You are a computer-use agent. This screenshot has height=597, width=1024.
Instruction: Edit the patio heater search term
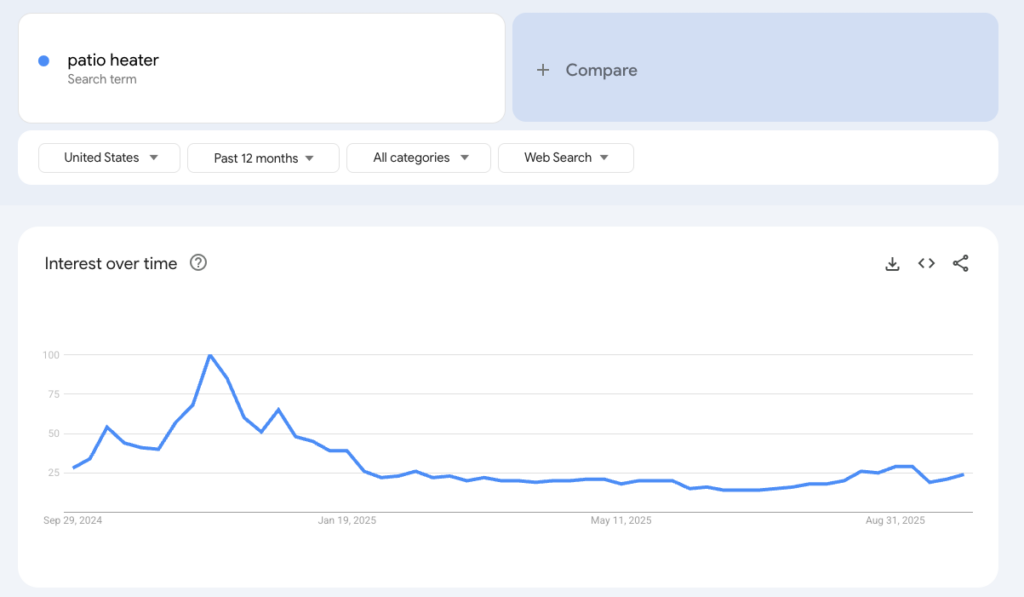point(113,60)
